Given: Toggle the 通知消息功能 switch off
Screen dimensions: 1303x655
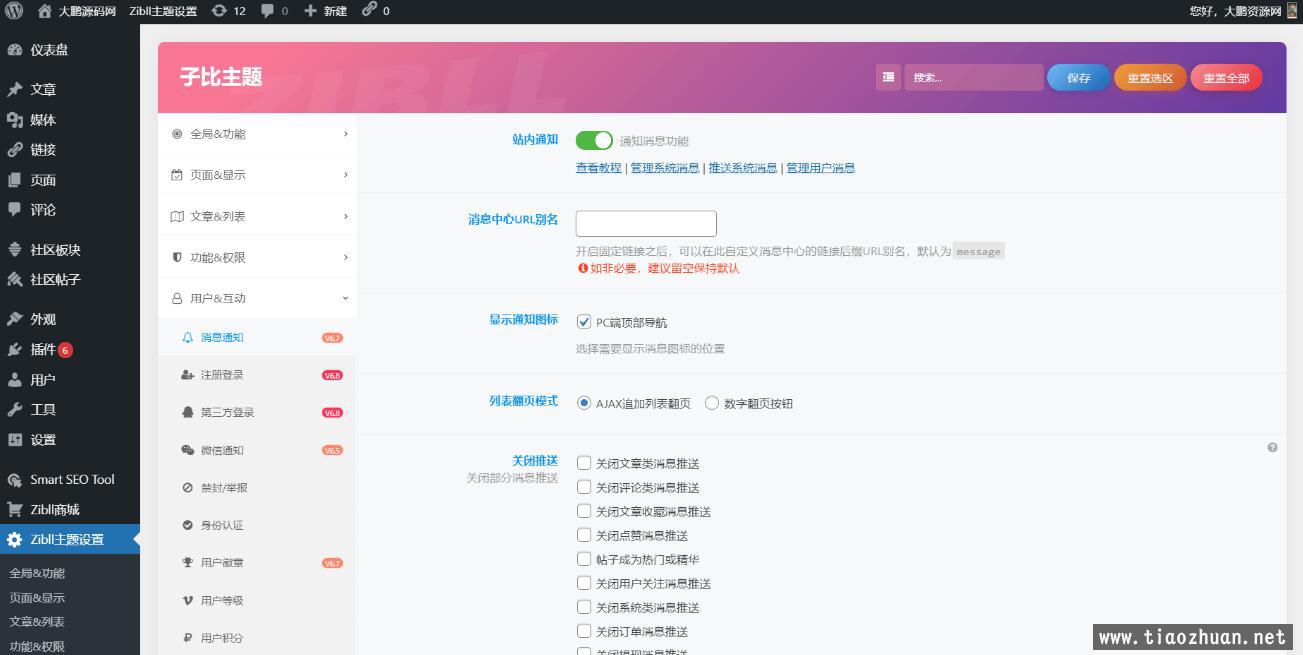Looking at the screenshot, I should [594, 141].
